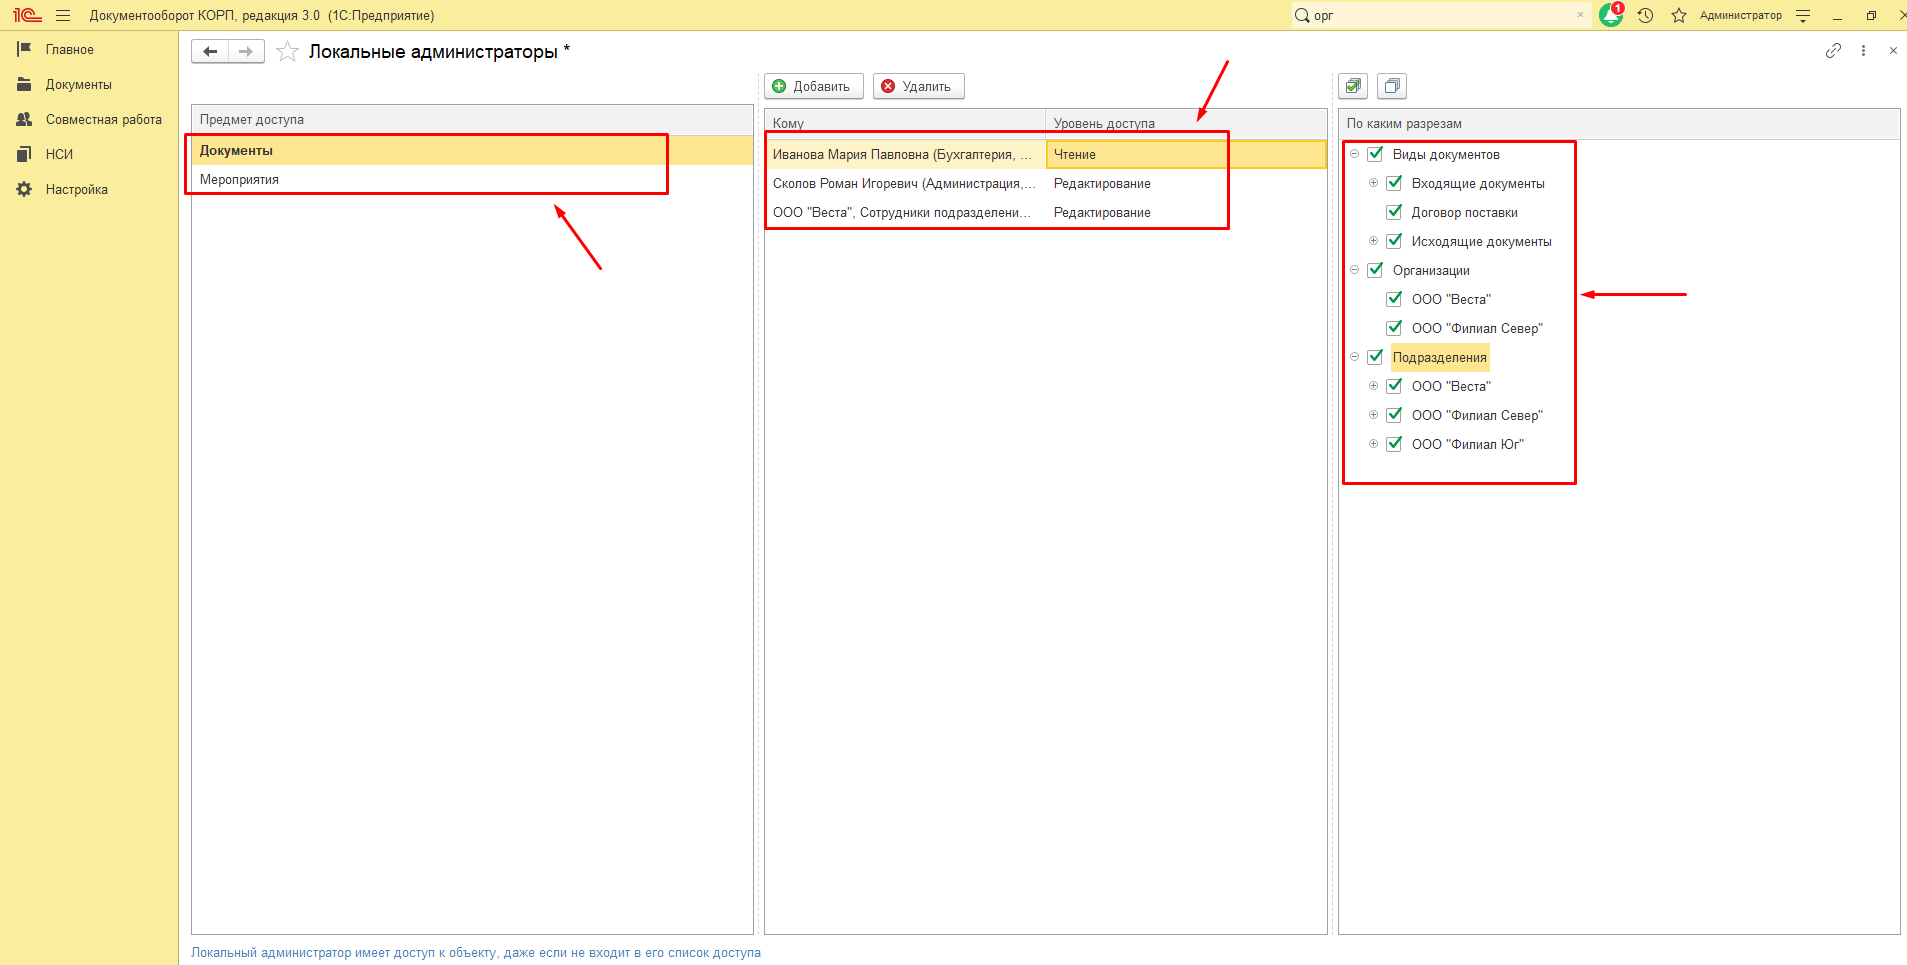Get link to this form
The image size is (1907, 965).
tap(1833, 51)
